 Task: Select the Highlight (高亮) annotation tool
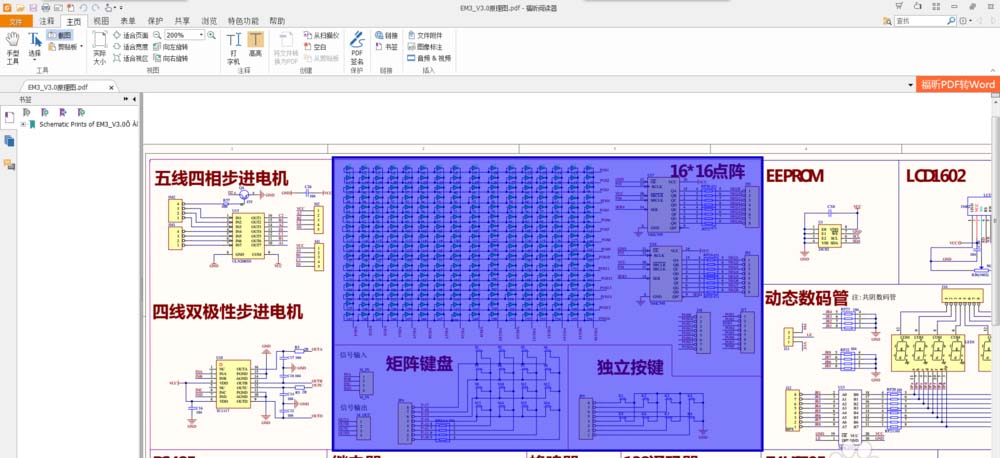click(x=254, y=46)
